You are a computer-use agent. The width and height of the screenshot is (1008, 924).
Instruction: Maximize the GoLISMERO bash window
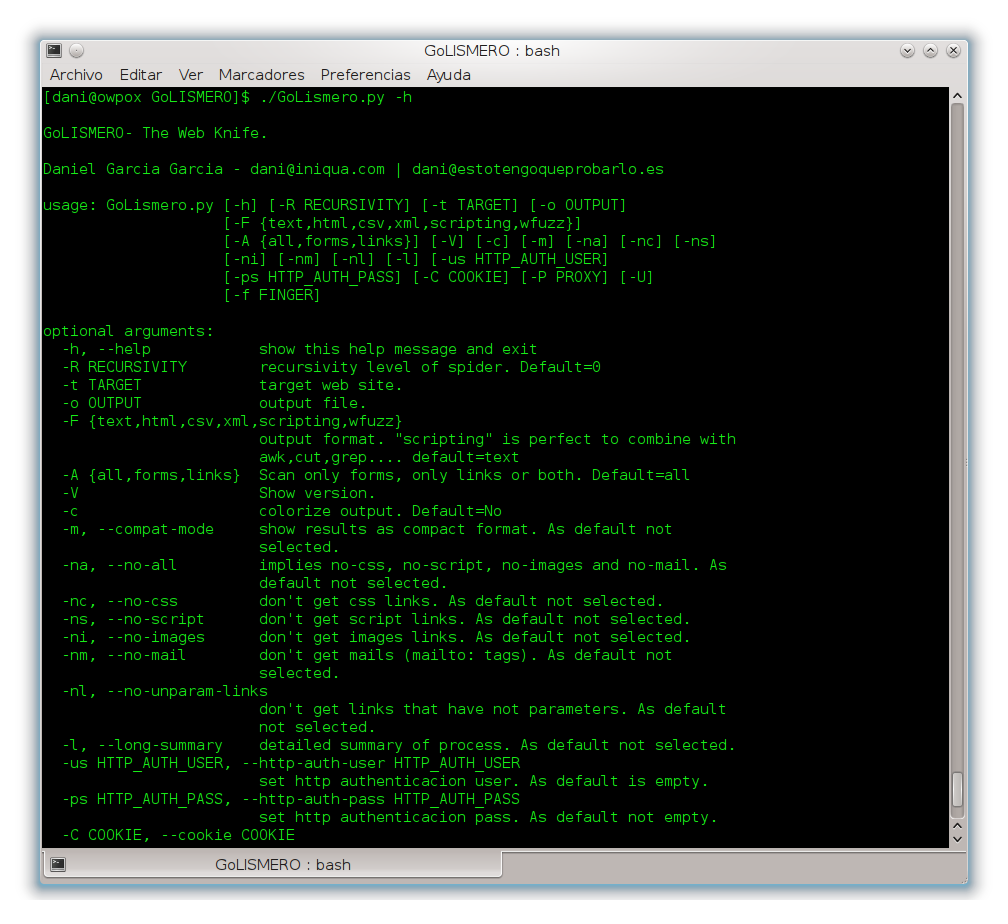tap(930, 50)
